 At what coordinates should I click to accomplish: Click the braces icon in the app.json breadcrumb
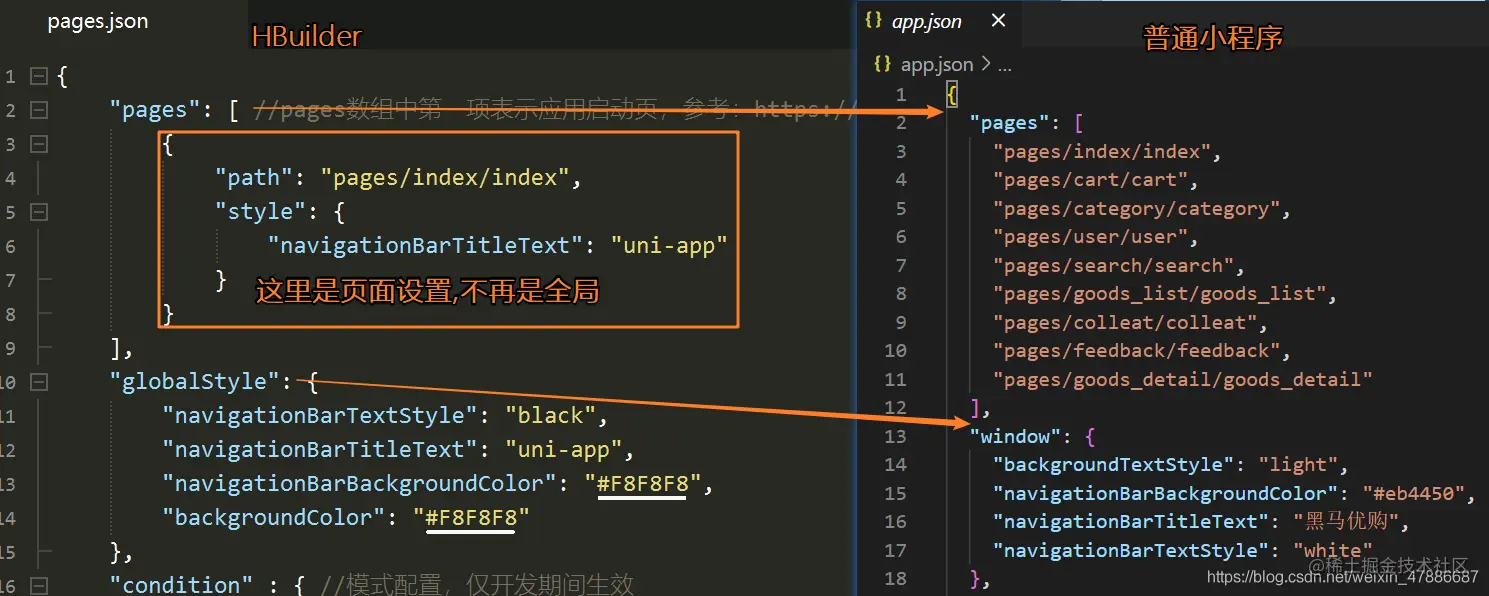(x=882, y=64)
